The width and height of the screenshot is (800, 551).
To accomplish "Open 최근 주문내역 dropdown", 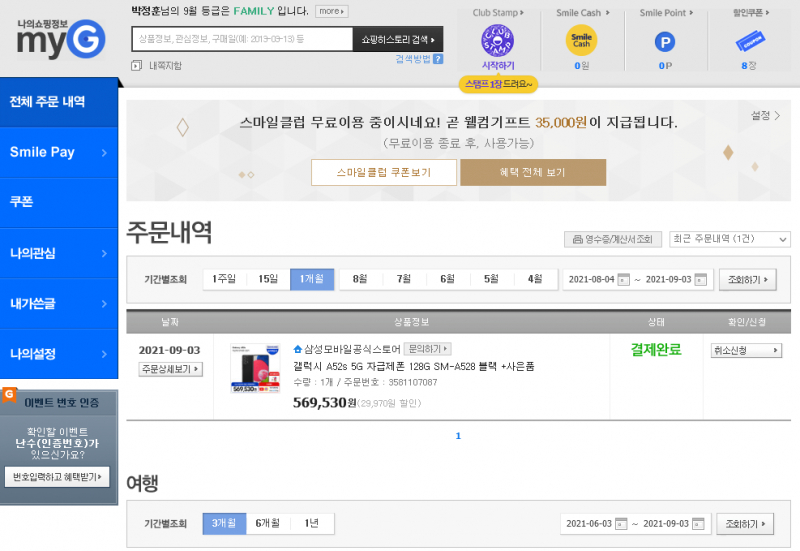I will coord(730,239).
